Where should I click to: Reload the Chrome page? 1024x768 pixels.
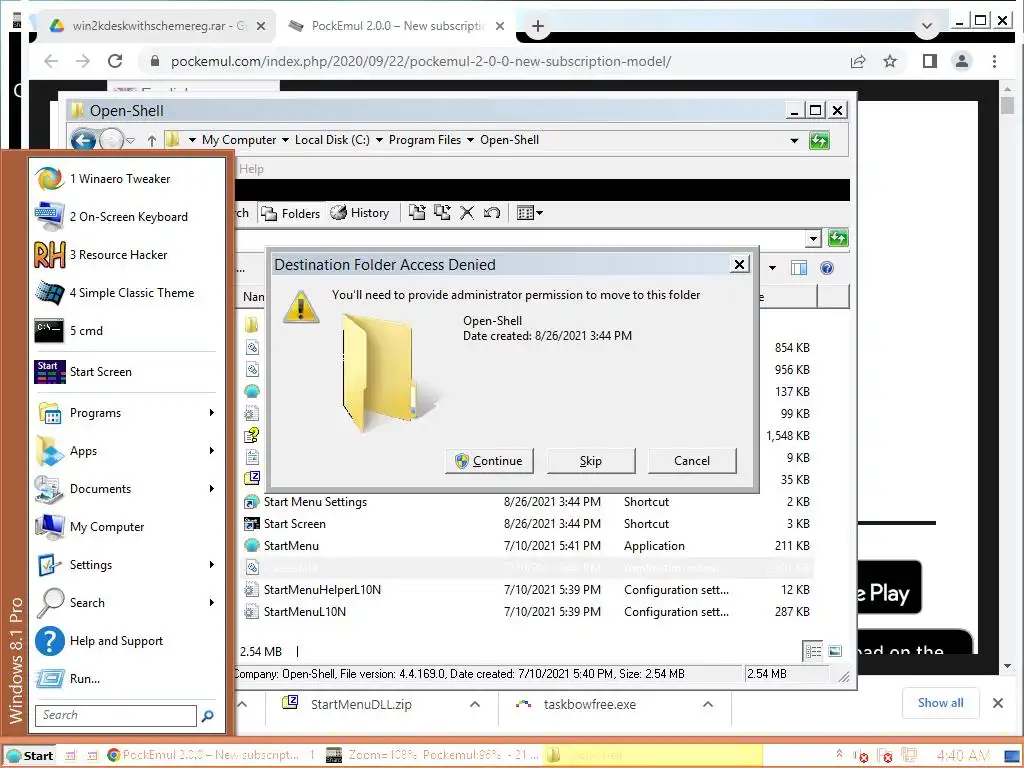coord(115,61)
